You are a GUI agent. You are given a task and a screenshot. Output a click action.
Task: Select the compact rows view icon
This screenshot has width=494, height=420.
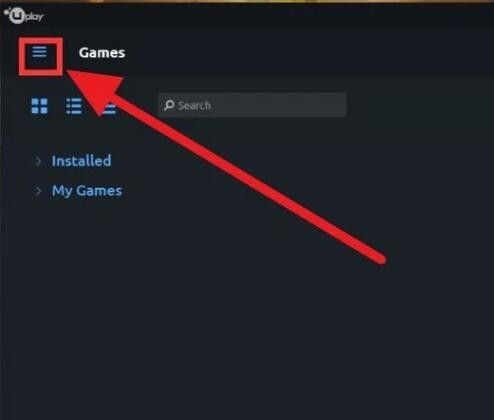pyautogui.click(x=108, y=106)
